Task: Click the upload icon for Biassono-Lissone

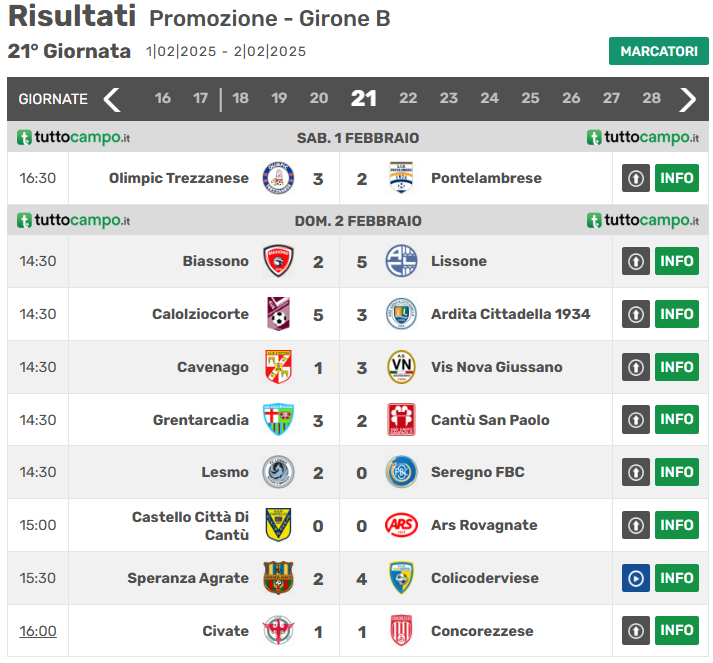Action: [636, 261]
